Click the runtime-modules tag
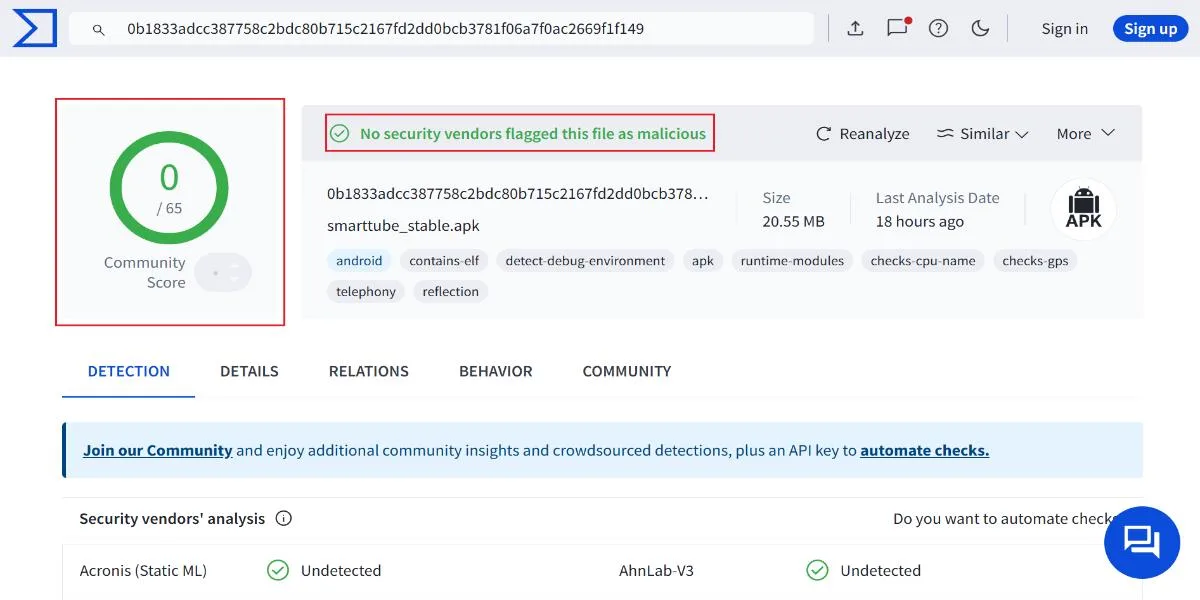The height and width of the screenshot is (600, 1200). coord(792,261)
